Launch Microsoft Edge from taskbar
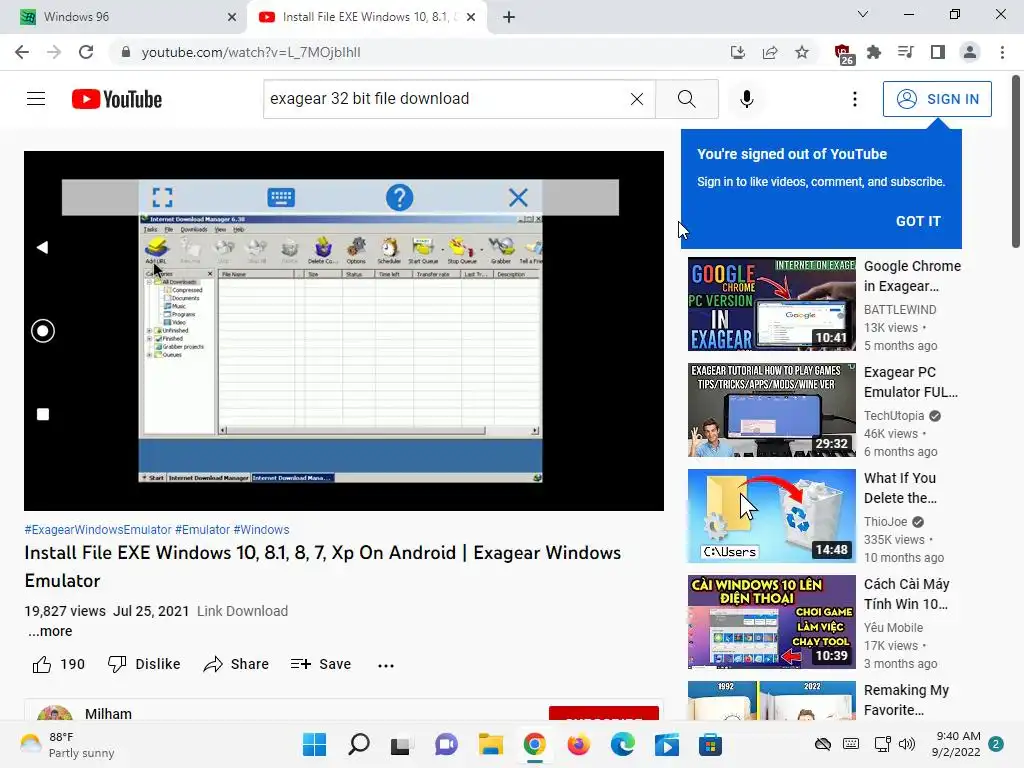The width and height of the screenshot is (1024, 768). point(622,744)
